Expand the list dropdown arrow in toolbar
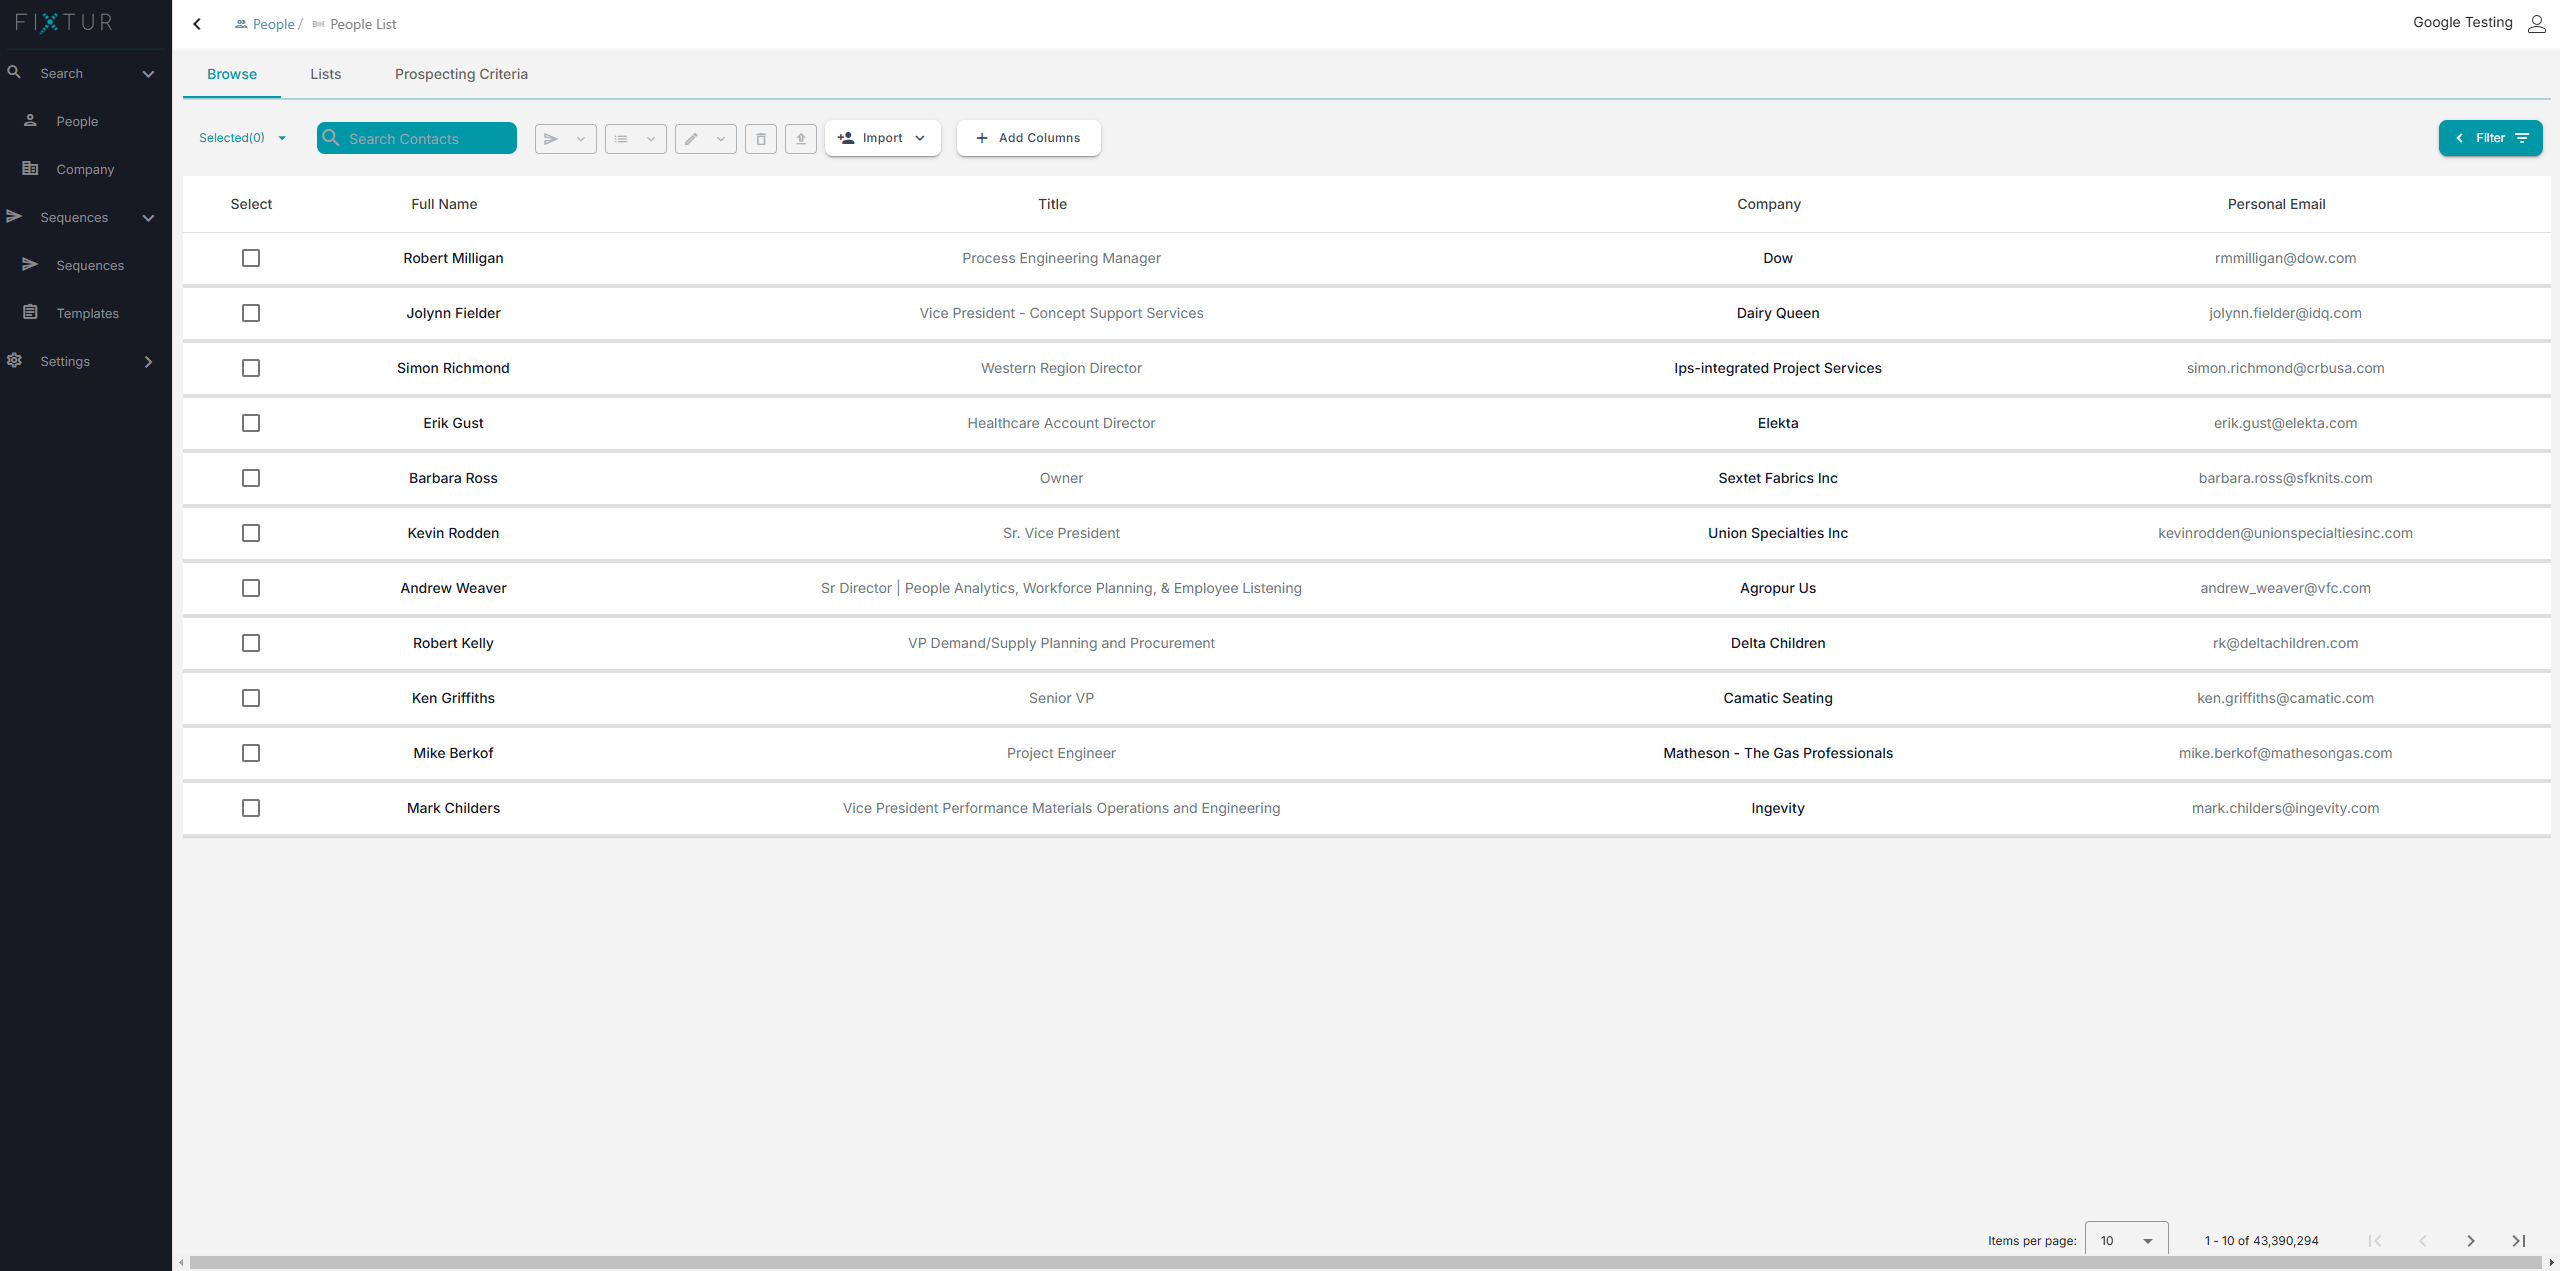 [651, 139]
